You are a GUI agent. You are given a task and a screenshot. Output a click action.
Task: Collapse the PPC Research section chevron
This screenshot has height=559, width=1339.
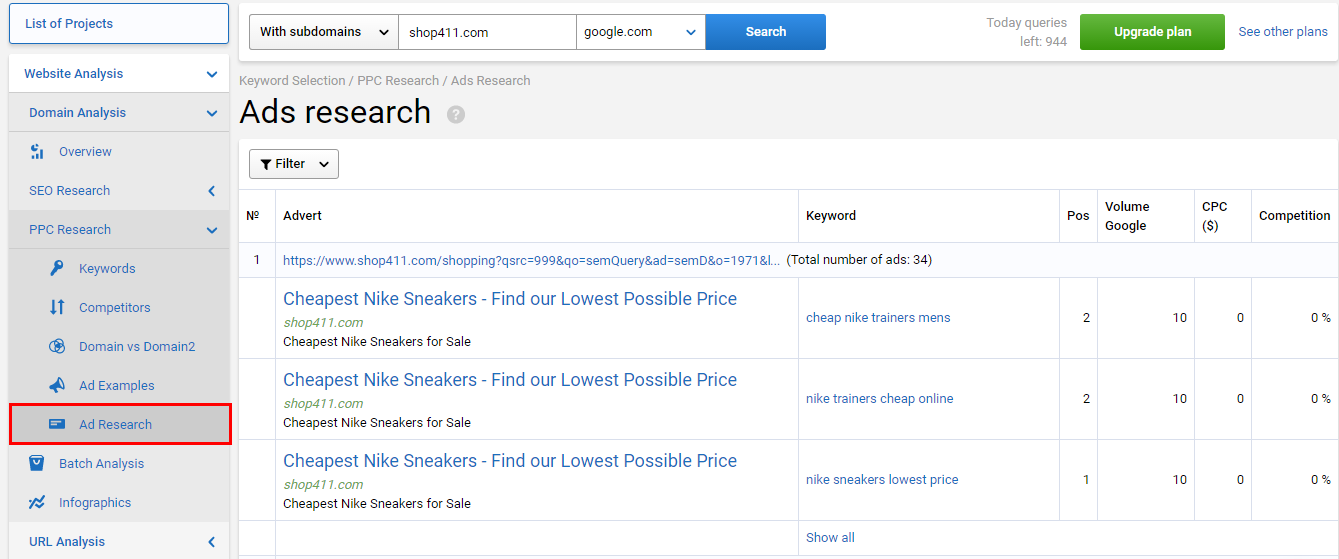coord(211,230)
